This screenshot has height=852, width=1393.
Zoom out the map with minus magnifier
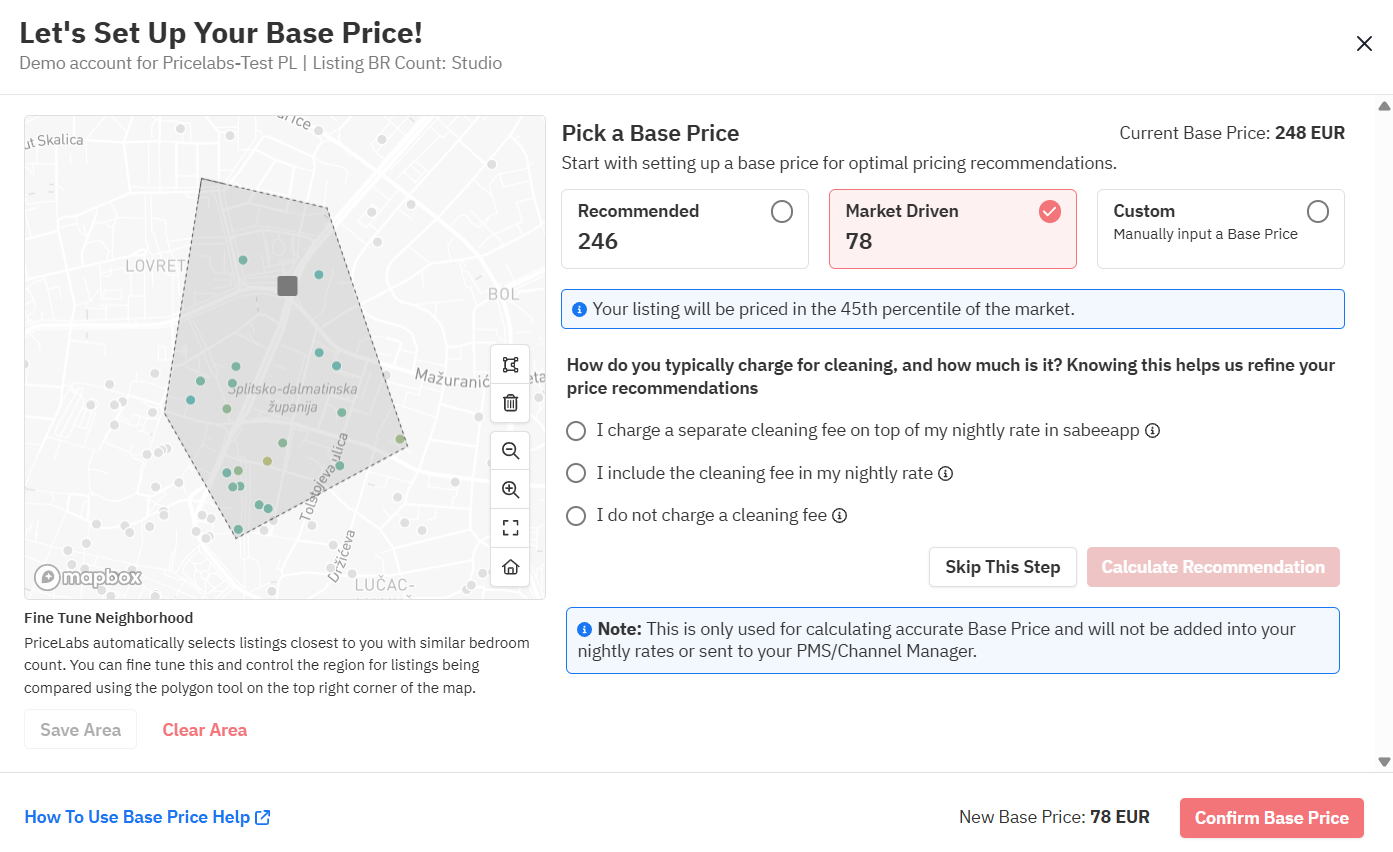point(510,451)
